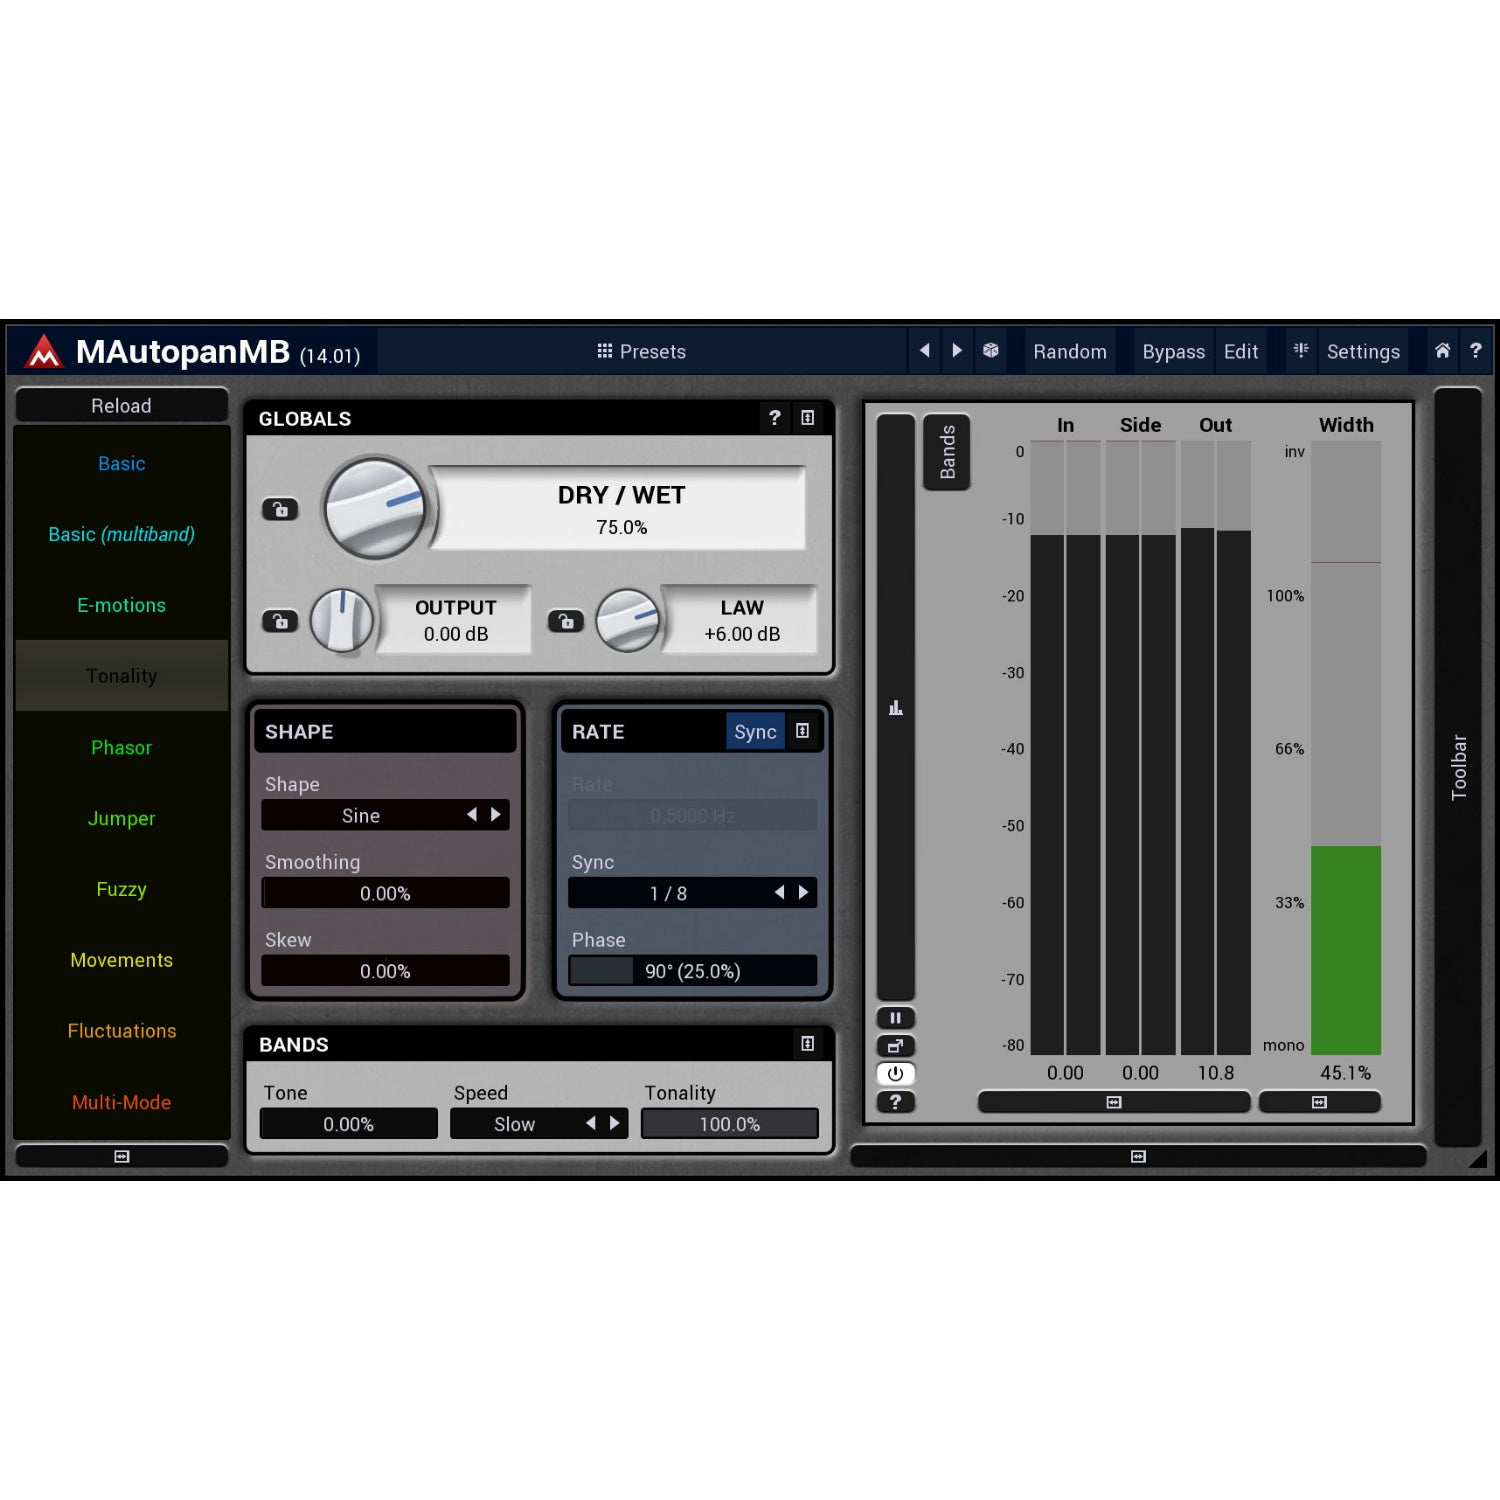Click the next arrow on Shape selector
Viewport: 1500px width, 1500px height.
(496, 815)
